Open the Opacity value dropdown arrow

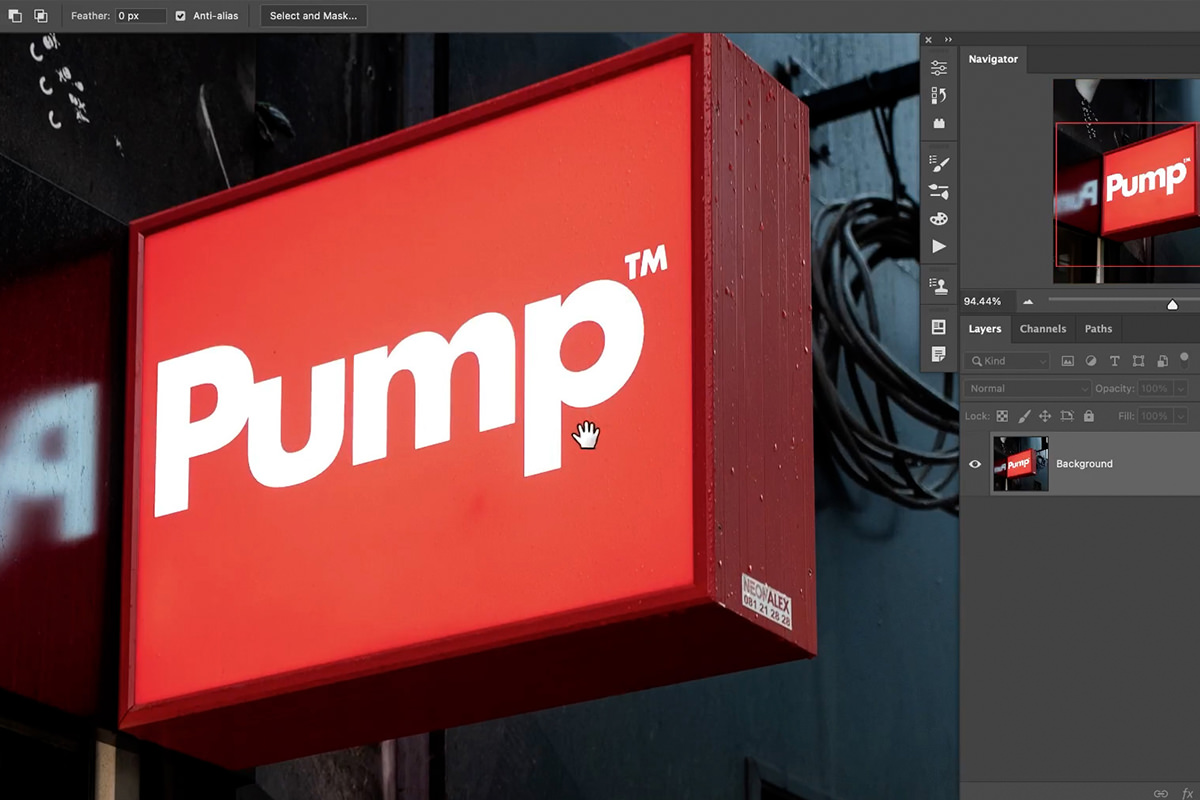[x=1181, y=388]
